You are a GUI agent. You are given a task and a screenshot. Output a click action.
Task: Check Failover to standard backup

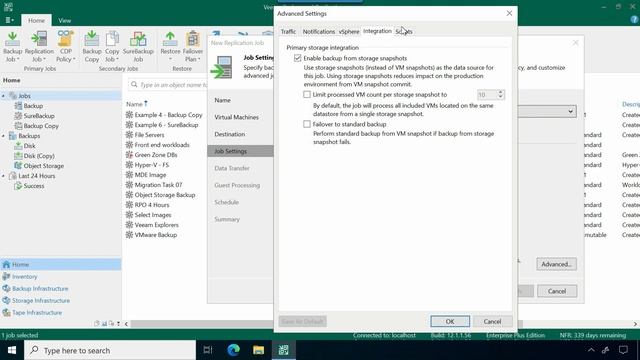point(307,124)
